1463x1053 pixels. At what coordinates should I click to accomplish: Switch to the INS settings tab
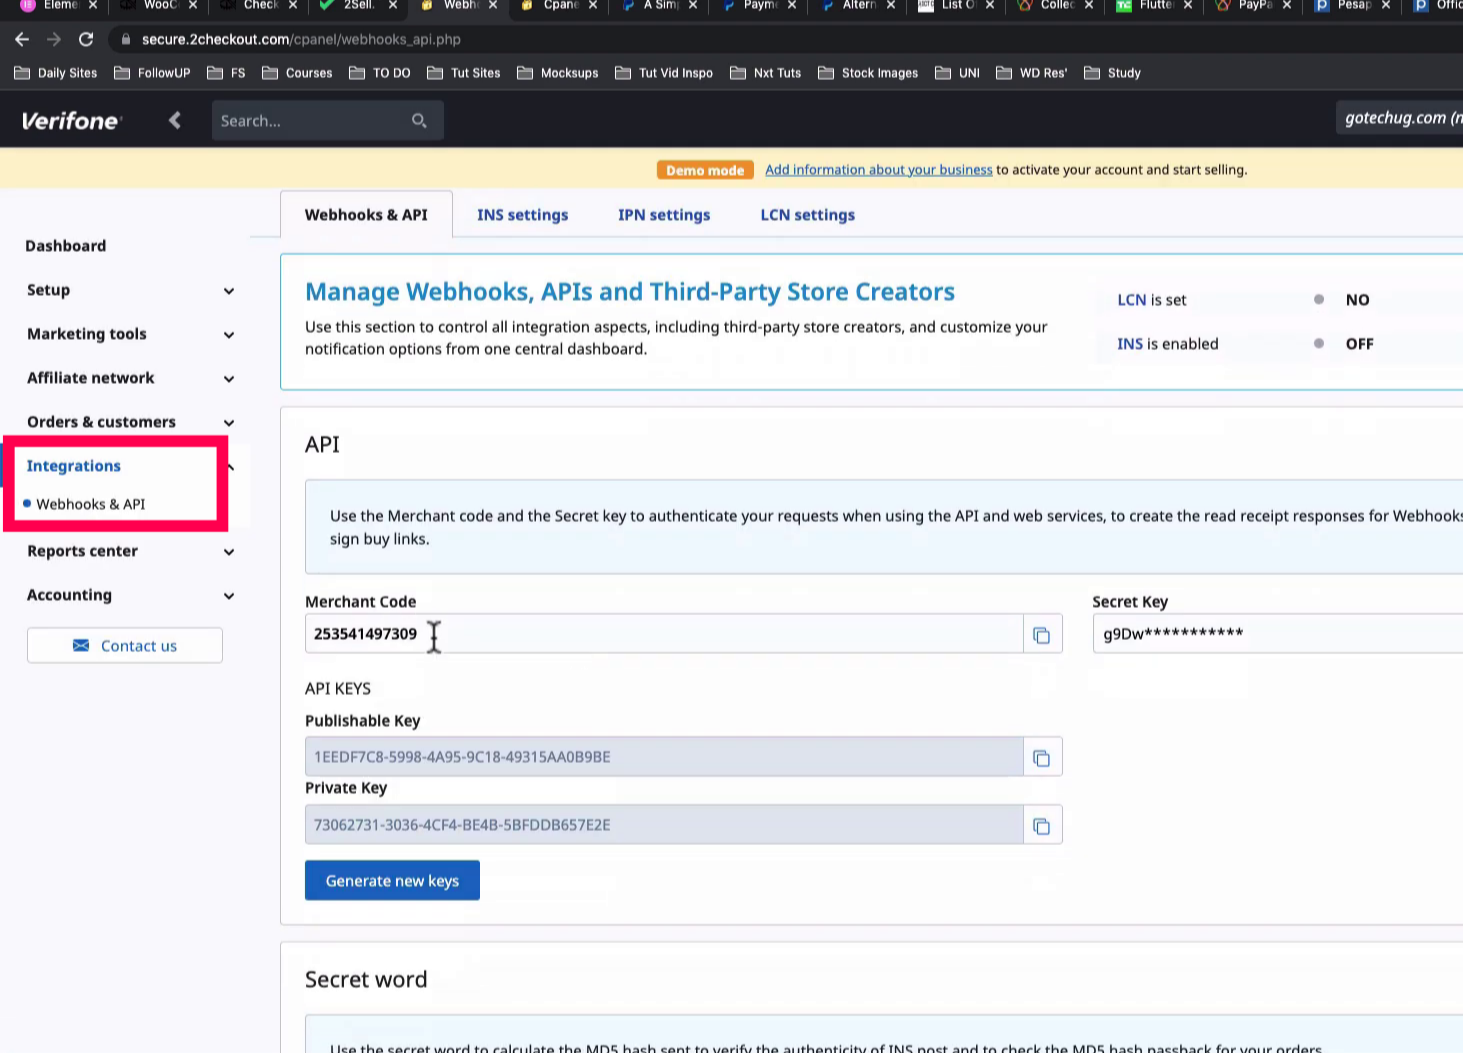(x=523, y=215)
